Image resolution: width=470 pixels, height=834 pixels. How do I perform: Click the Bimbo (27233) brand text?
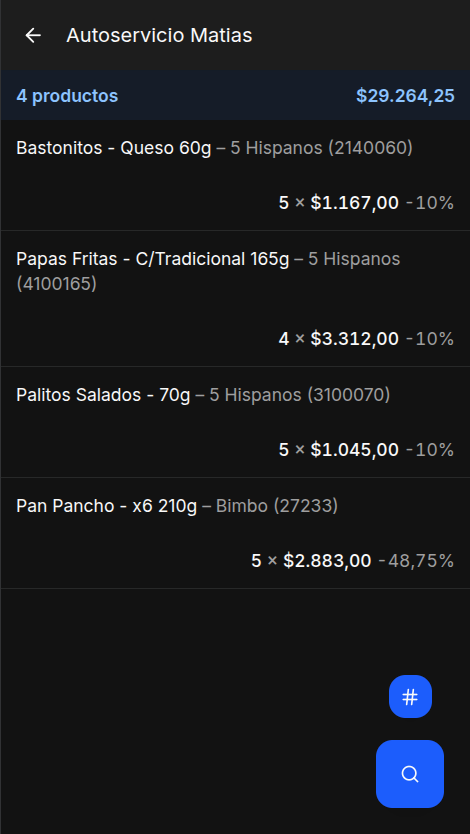[277, 506]
